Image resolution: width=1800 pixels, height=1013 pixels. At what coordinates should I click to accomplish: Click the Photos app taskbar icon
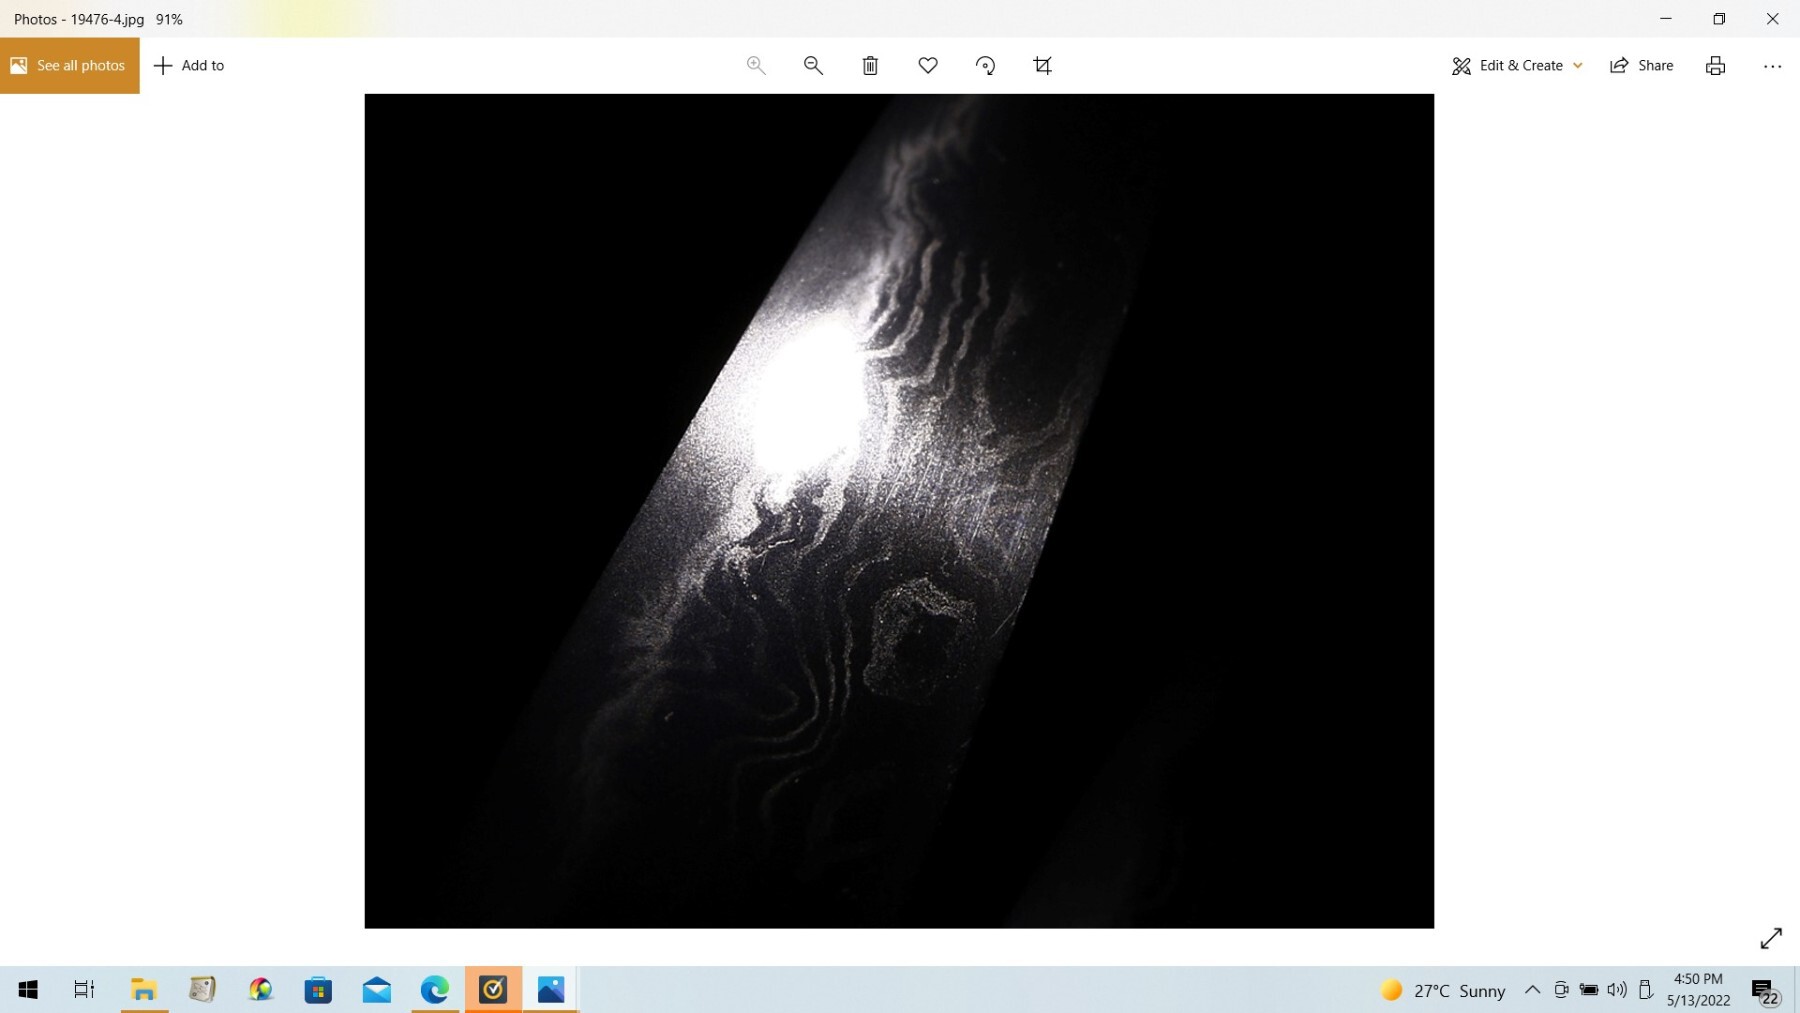551,989
